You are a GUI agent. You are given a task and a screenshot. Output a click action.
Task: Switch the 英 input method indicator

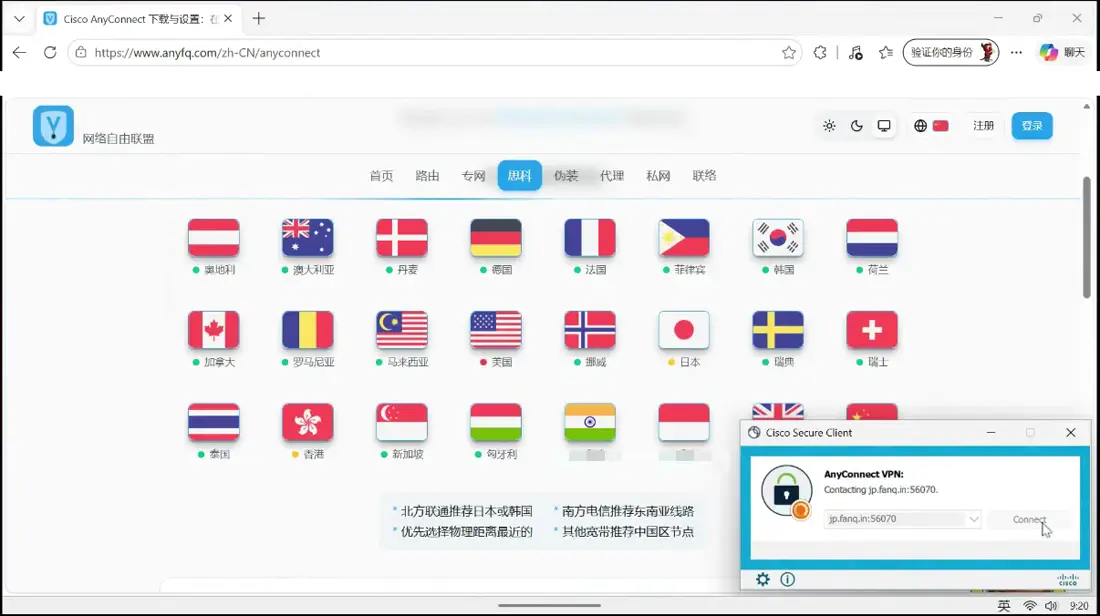(x=1004, y=605)
